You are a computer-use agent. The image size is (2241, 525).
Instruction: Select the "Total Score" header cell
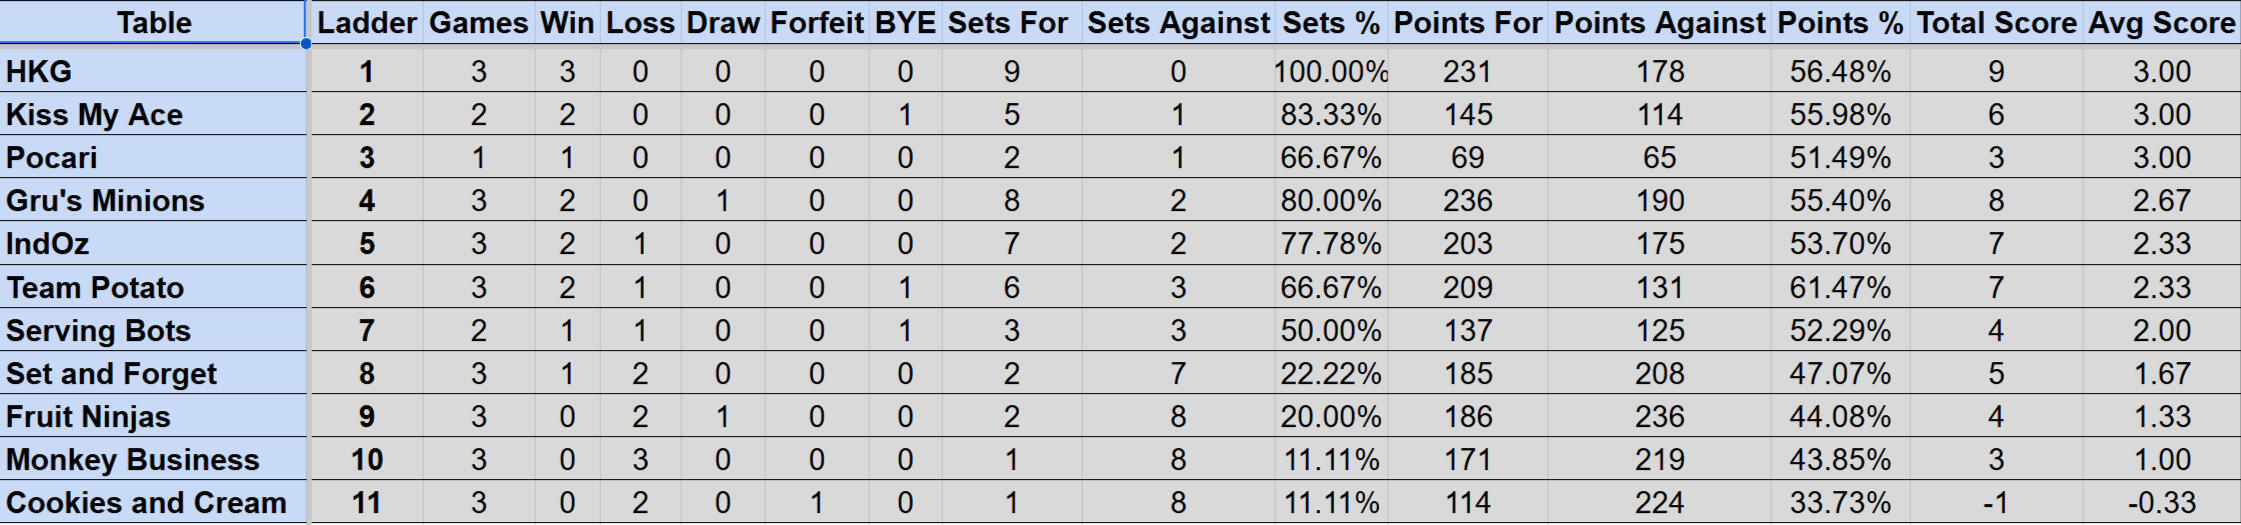pos(1996,23)
